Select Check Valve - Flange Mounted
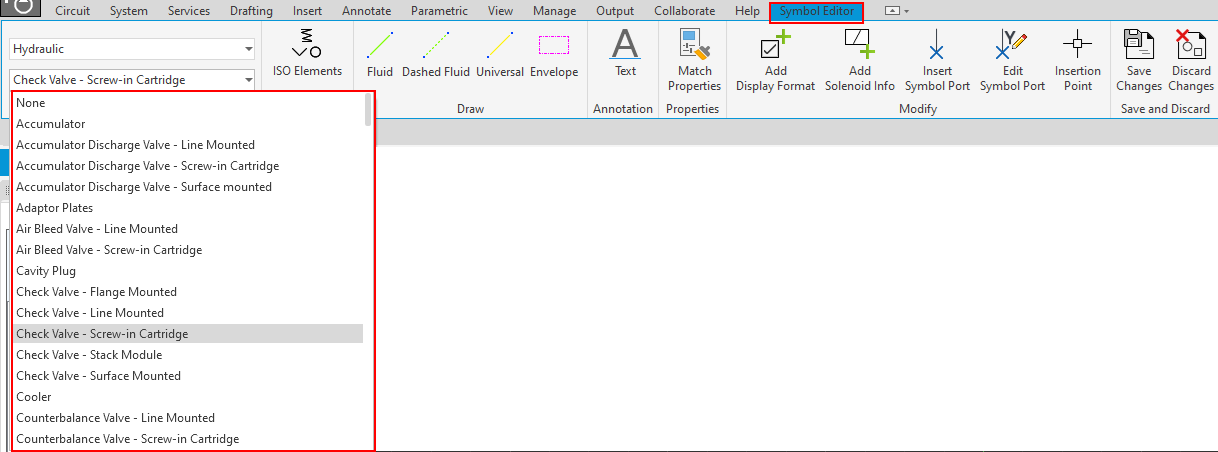Image resolution: width=1218 pixels, height=452 pixels. coord(188,292)
